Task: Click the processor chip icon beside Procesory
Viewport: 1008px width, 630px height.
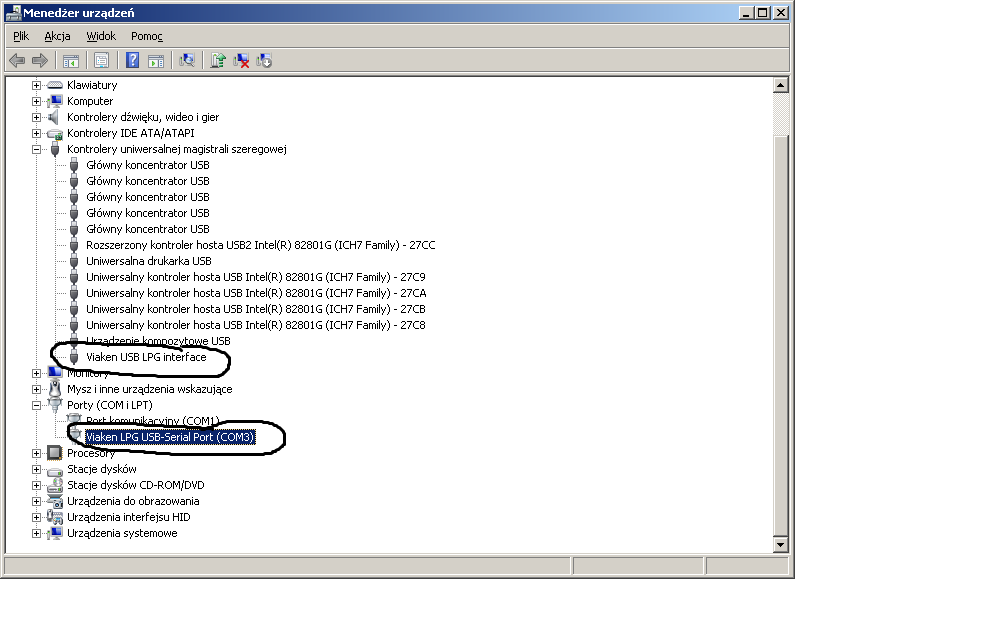Action: click(x=55, y=453)
